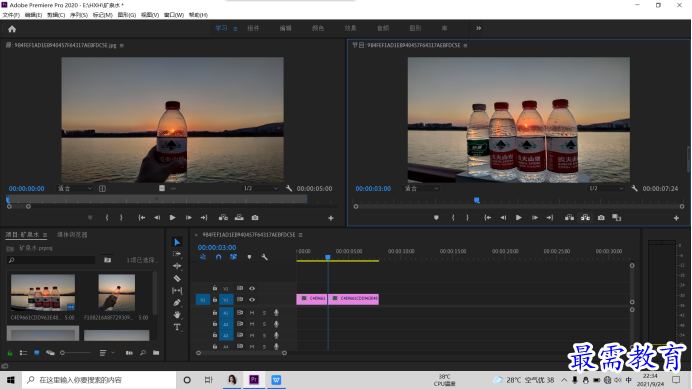The width and height of the screenshot is (692, 389).
Task: Toggle Snap in timeline
Action: click(218, 257)
